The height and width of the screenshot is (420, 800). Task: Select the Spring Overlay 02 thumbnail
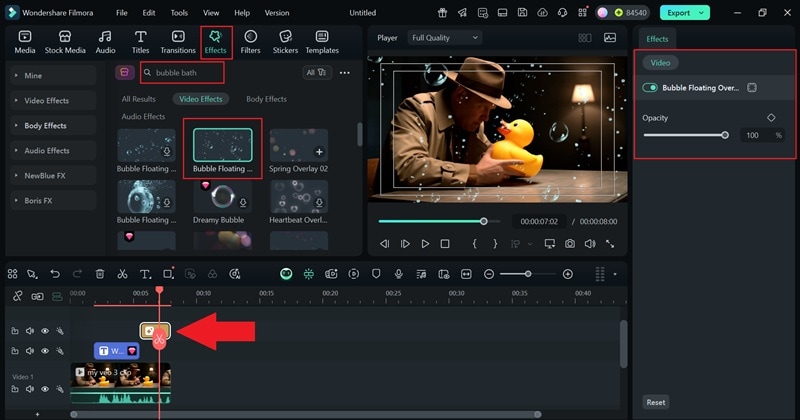299,145
